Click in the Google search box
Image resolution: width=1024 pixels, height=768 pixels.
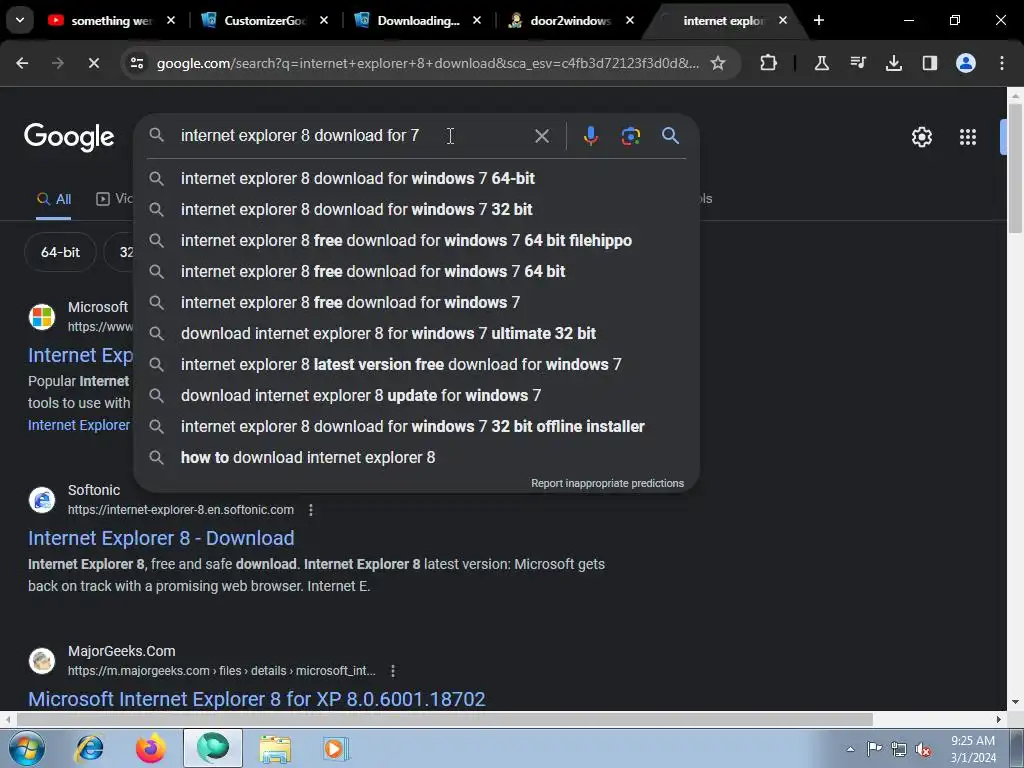(353, 135)
